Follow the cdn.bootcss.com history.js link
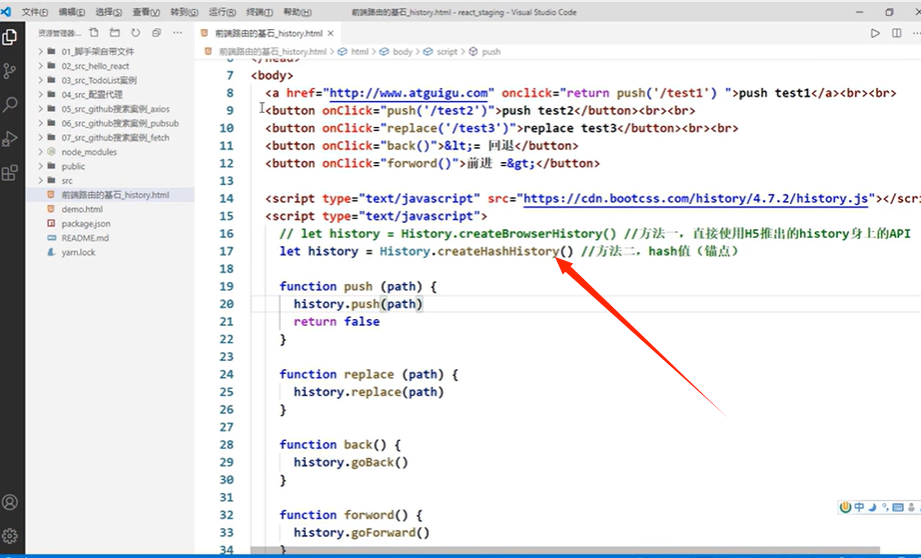The width and height of the screenshot is (921, 558). 695,199
